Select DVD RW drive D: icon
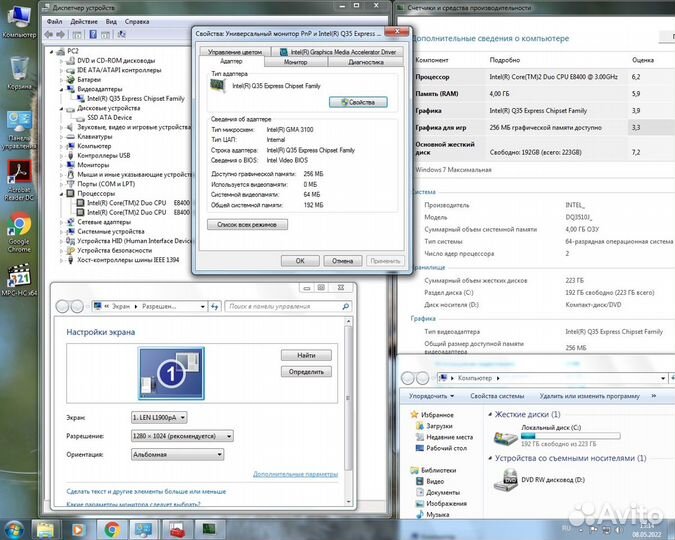675x540 pixels. [x=505, y=480]
